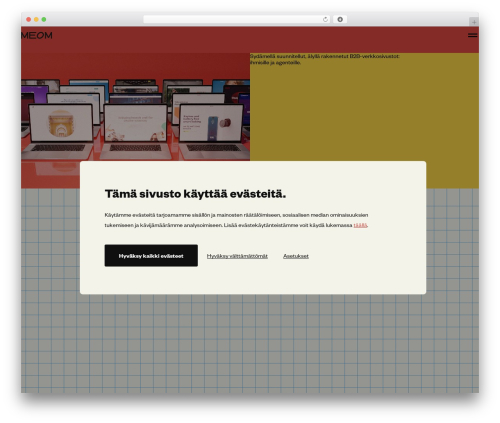Minimize window with yellow button
500x423 pixels.
click(x=36, y=20)
